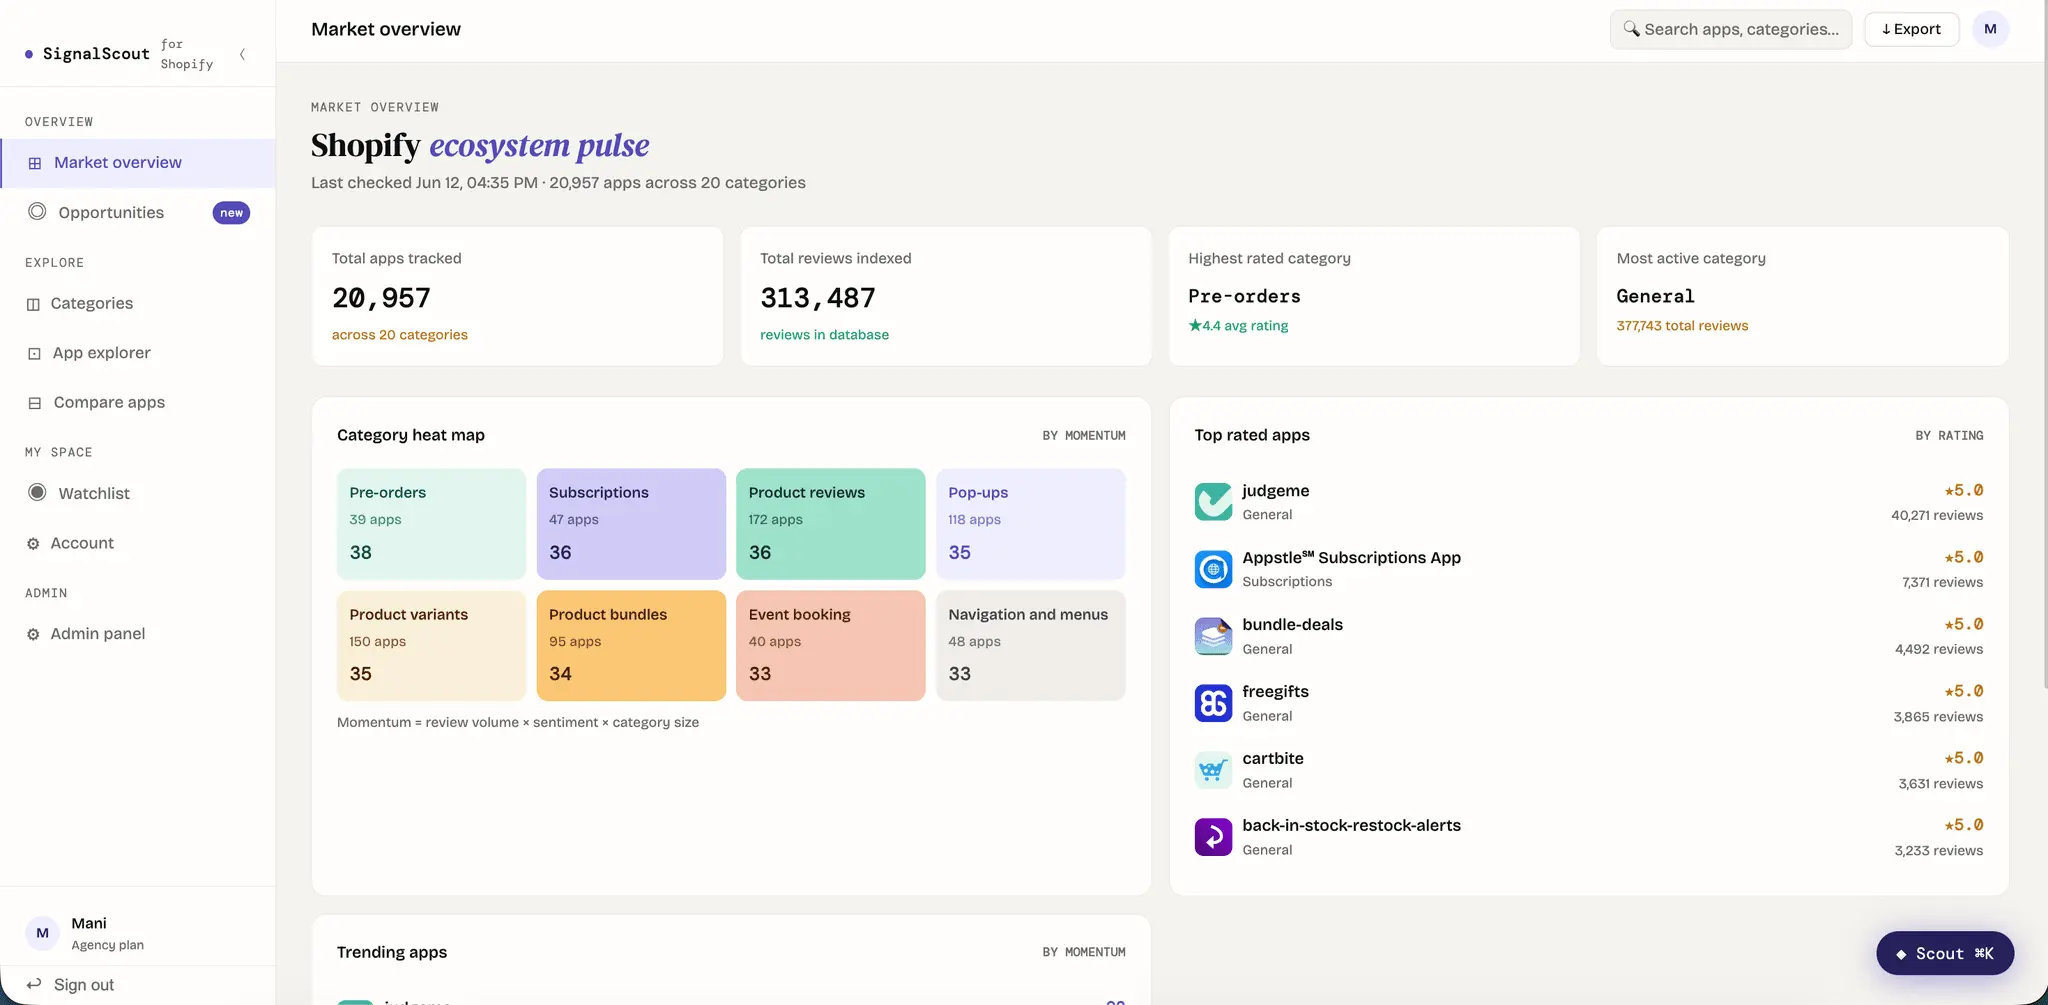Screen dimensions: 2048x1005
Task: Click the back-in-stock-restock-alerts app icon
Action: pyautogui.click(x=1213, y=837)
